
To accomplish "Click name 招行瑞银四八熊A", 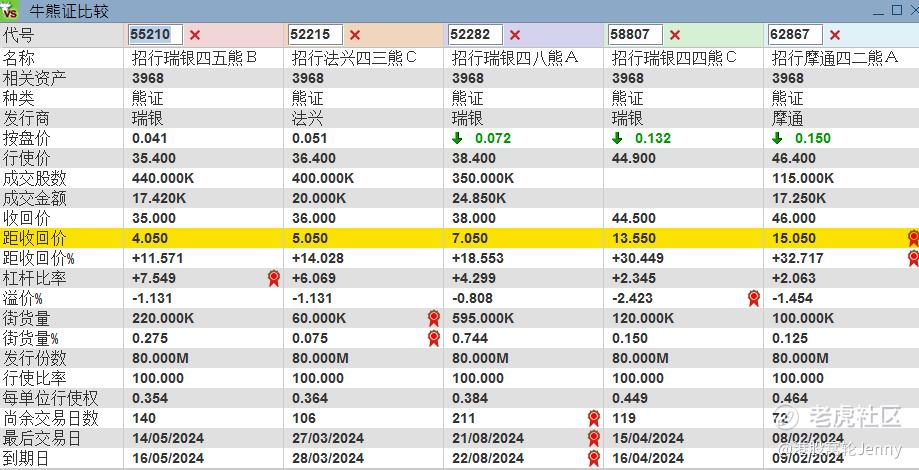I will [515, 58].
